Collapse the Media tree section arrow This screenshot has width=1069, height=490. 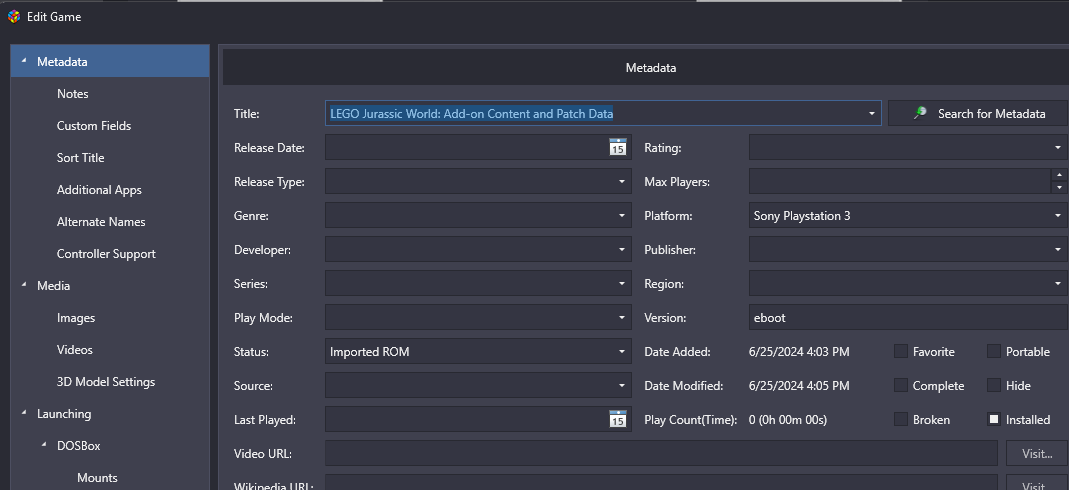click(x=24, y=285)
